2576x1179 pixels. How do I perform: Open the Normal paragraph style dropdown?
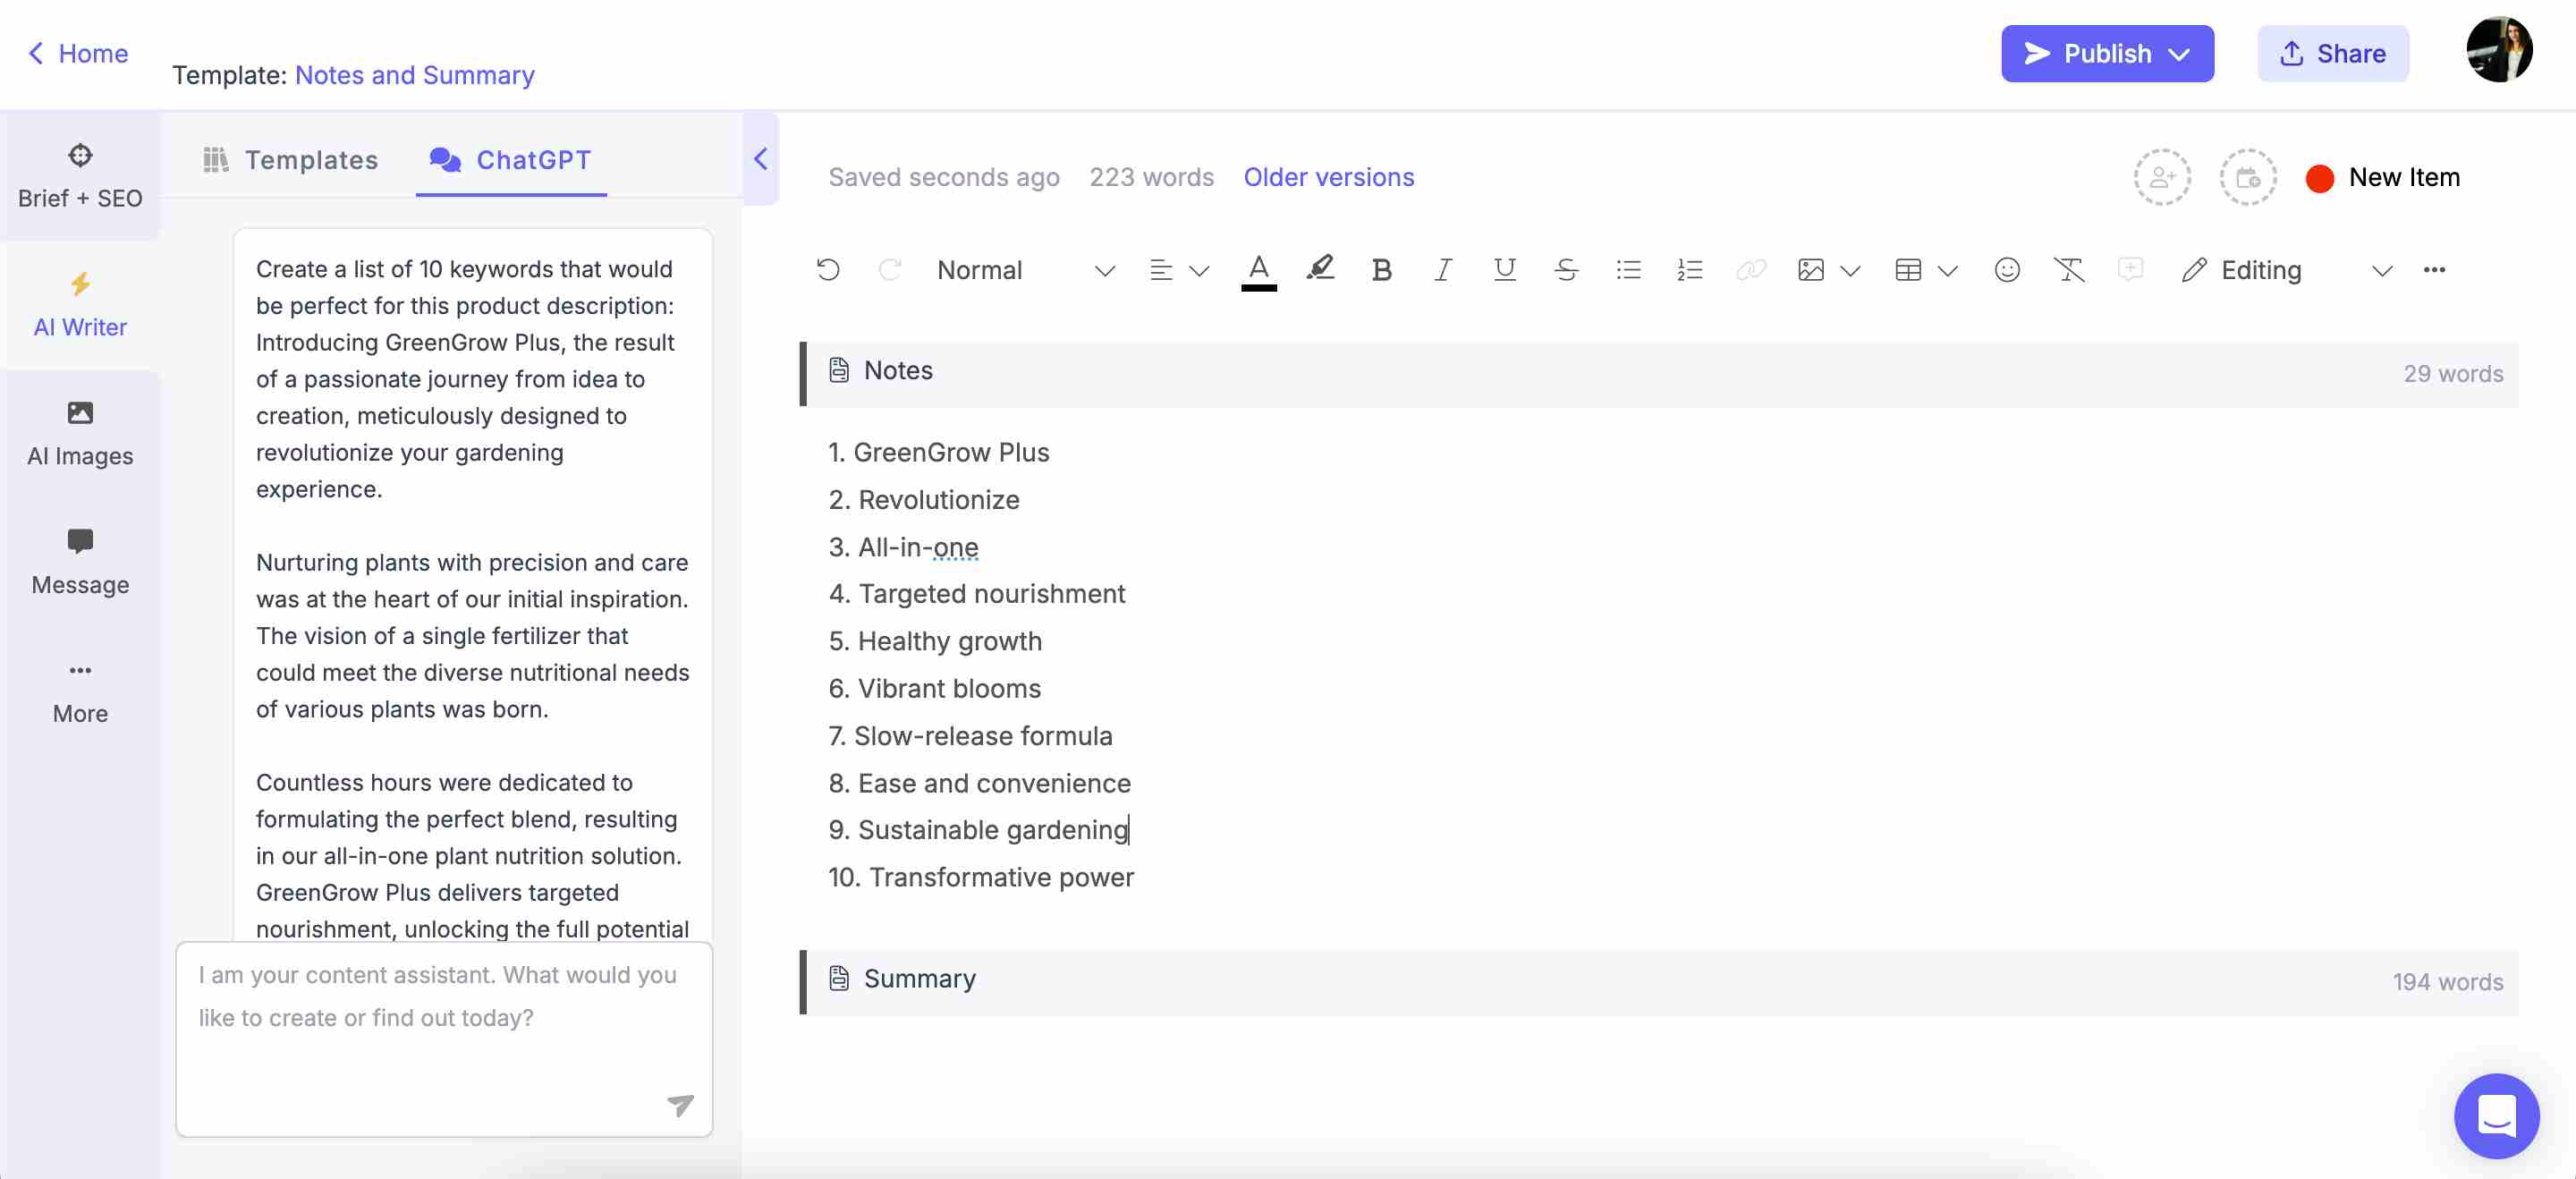click(x=1026, y=270)
